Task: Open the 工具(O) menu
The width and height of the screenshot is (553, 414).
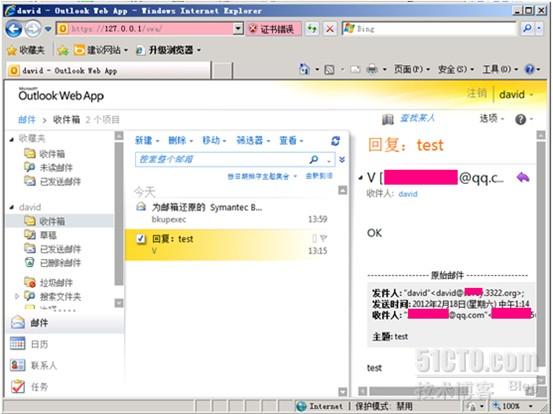Action: [500, 69]
